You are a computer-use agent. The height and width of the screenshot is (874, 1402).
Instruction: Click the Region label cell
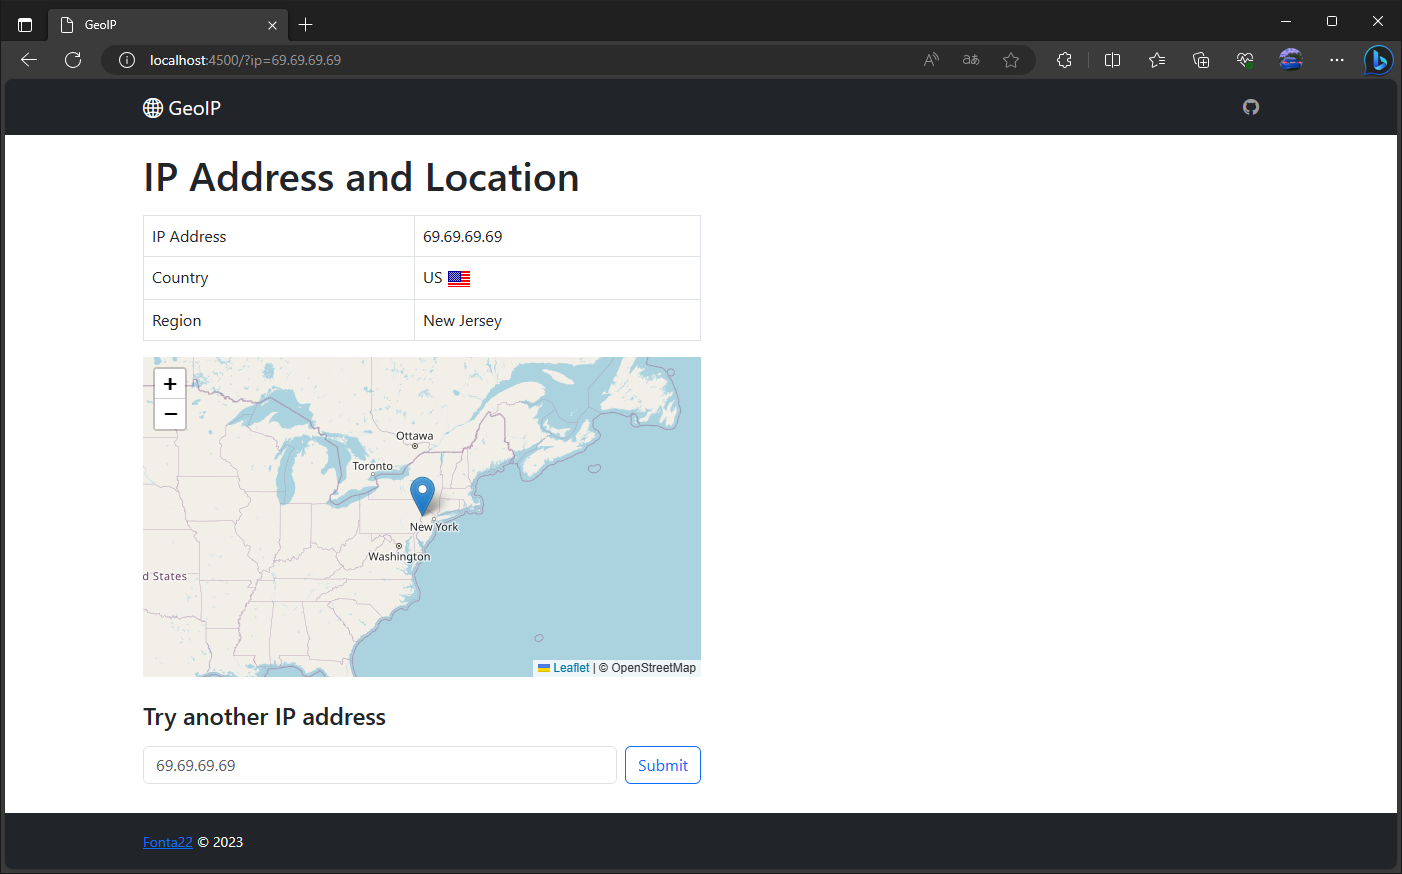tap(279, 320)
